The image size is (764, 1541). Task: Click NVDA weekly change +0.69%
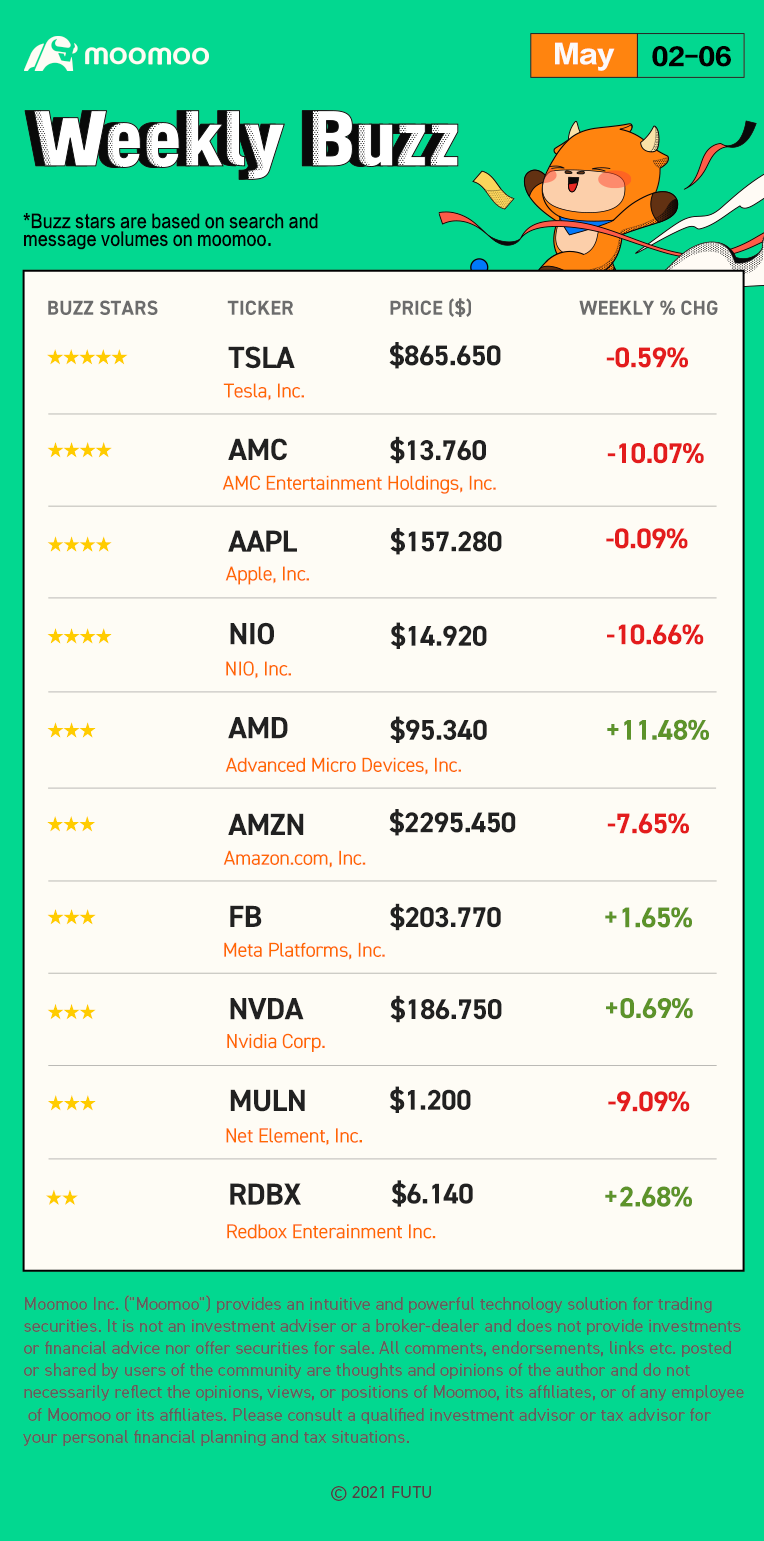pos(649,1008)
